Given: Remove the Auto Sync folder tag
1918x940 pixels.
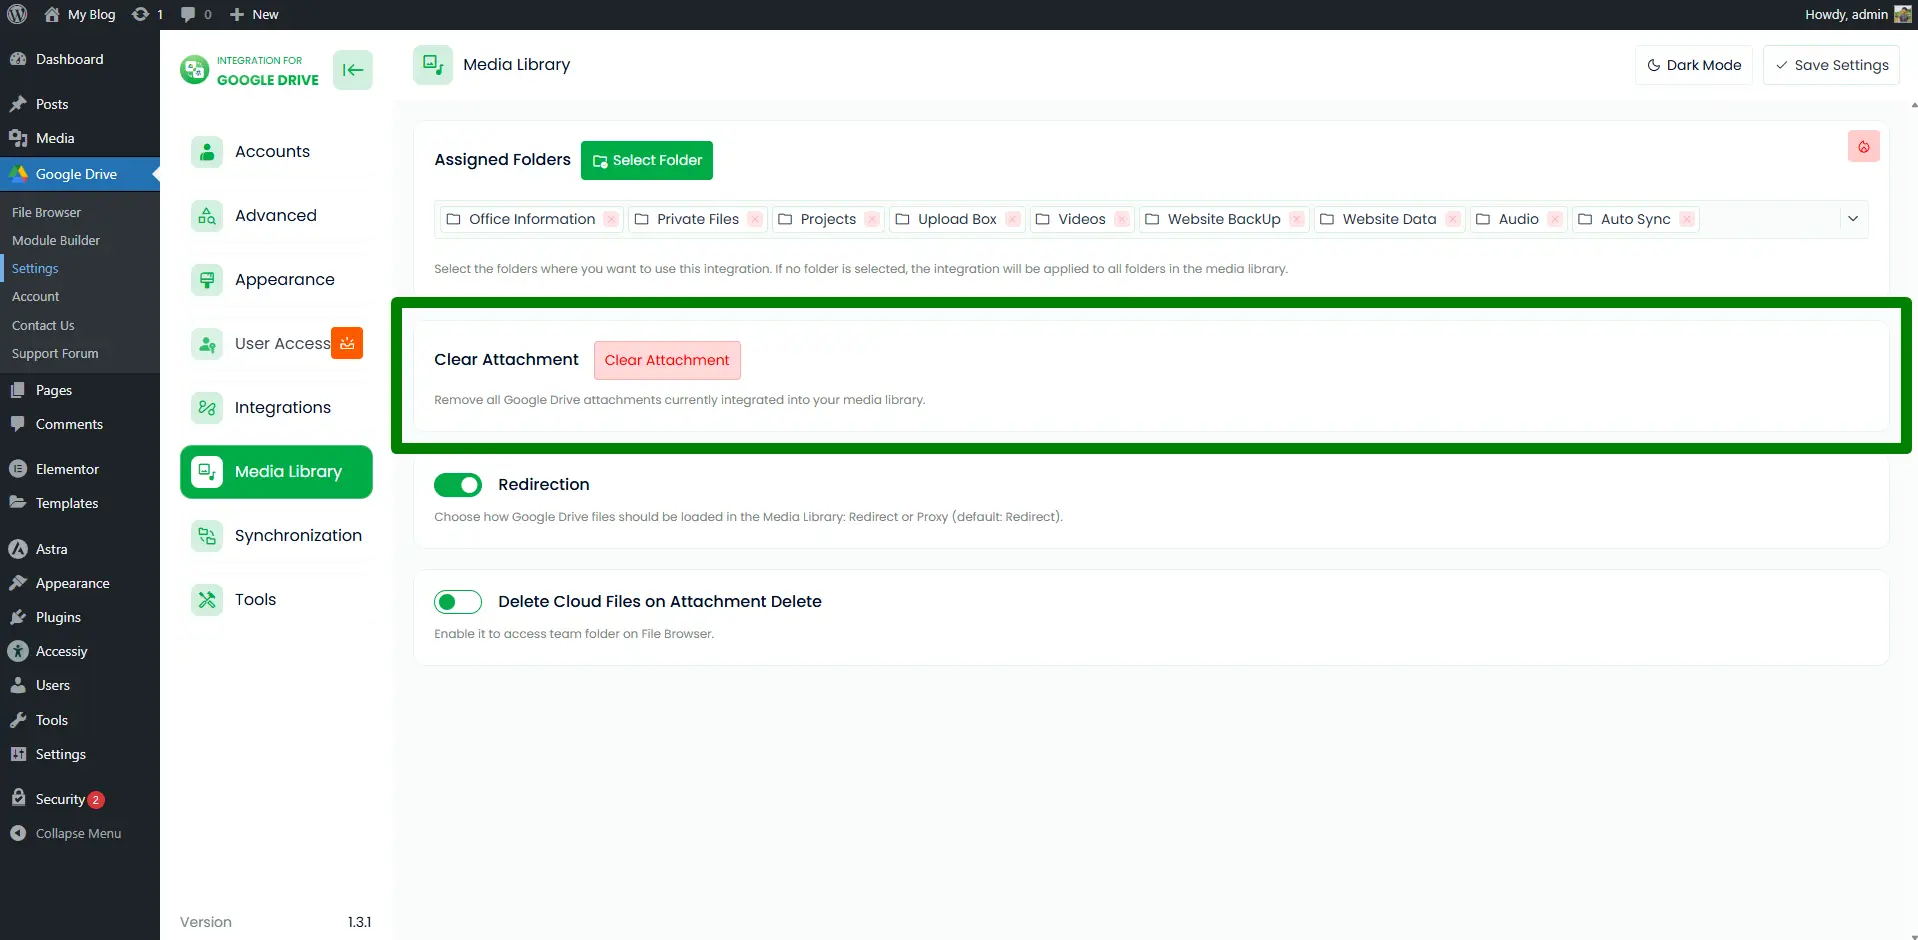Looking at the screenshot, I should click(x=1686, y=219).
